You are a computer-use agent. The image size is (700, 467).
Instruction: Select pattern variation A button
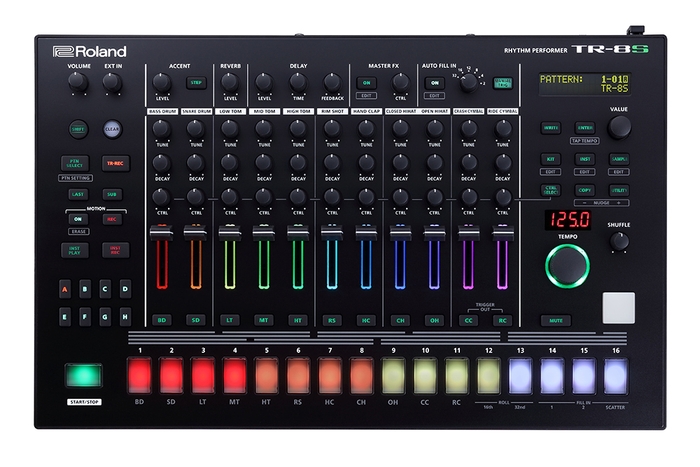click(65, 289)
